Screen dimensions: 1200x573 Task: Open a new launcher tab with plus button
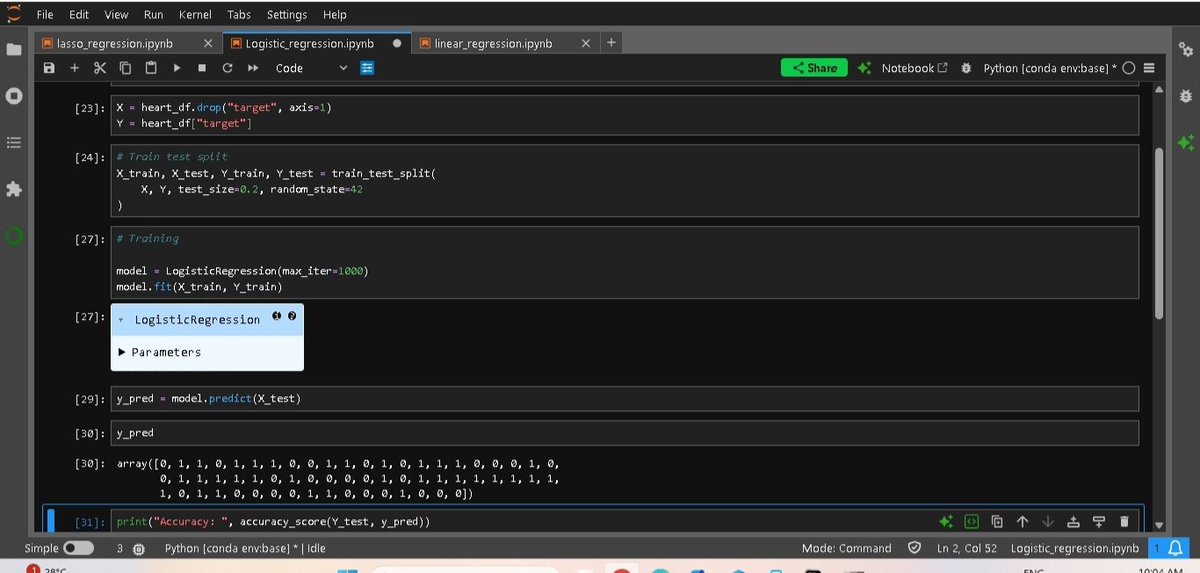click(x=611, y=43)
